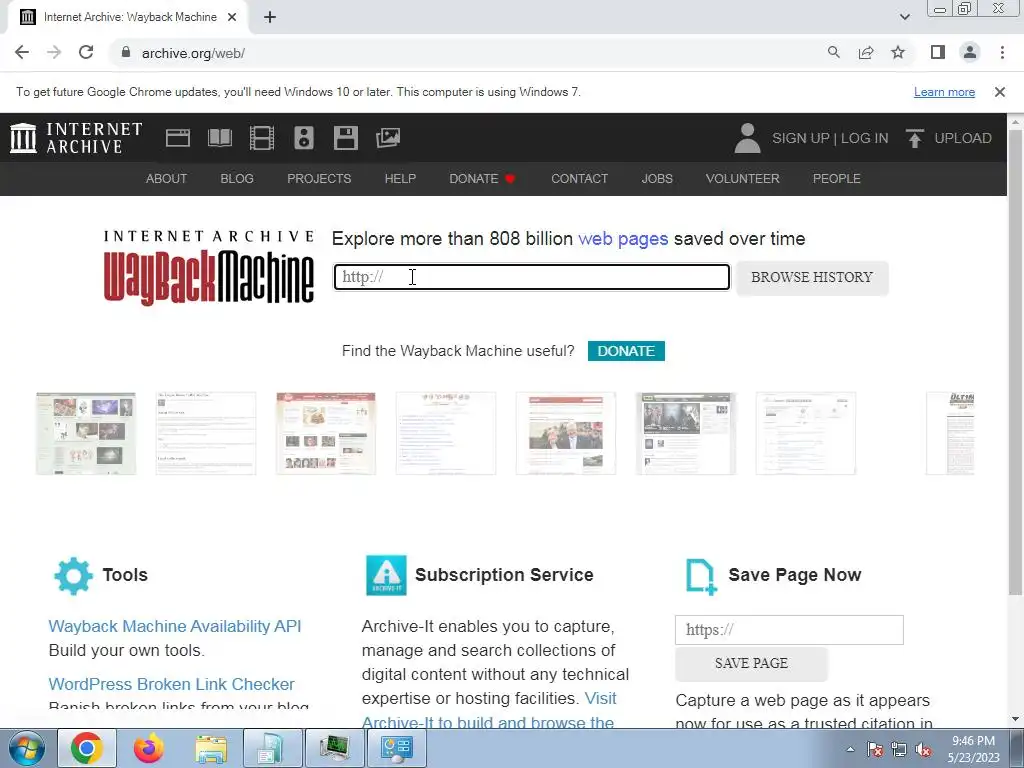Open a new browser tab
Viewport: 1024px width, 768px height.
click(270, 17)
